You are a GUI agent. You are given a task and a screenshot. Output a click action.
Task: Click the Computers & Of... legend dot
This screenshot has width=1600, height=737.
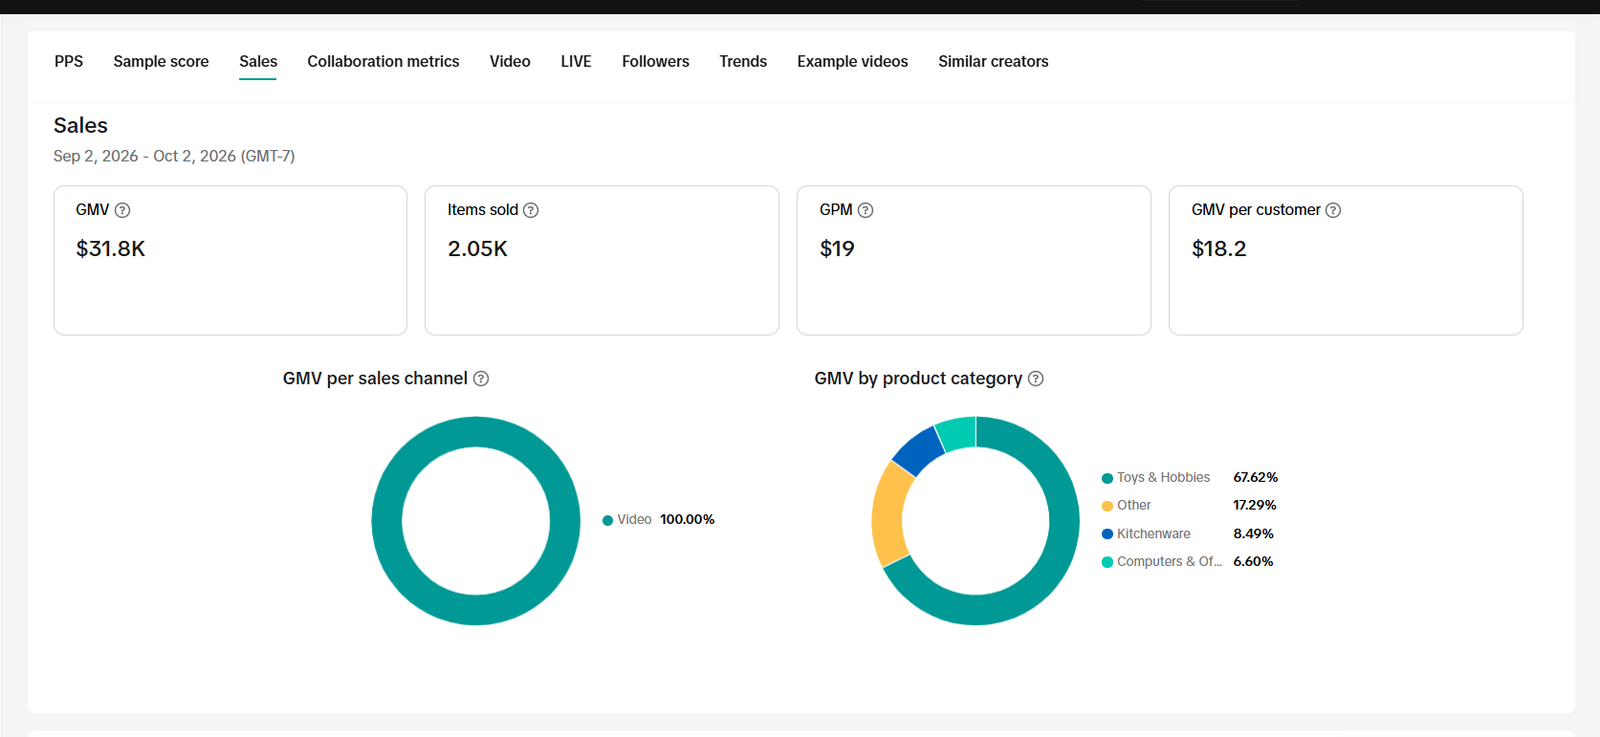[1107, 562]
